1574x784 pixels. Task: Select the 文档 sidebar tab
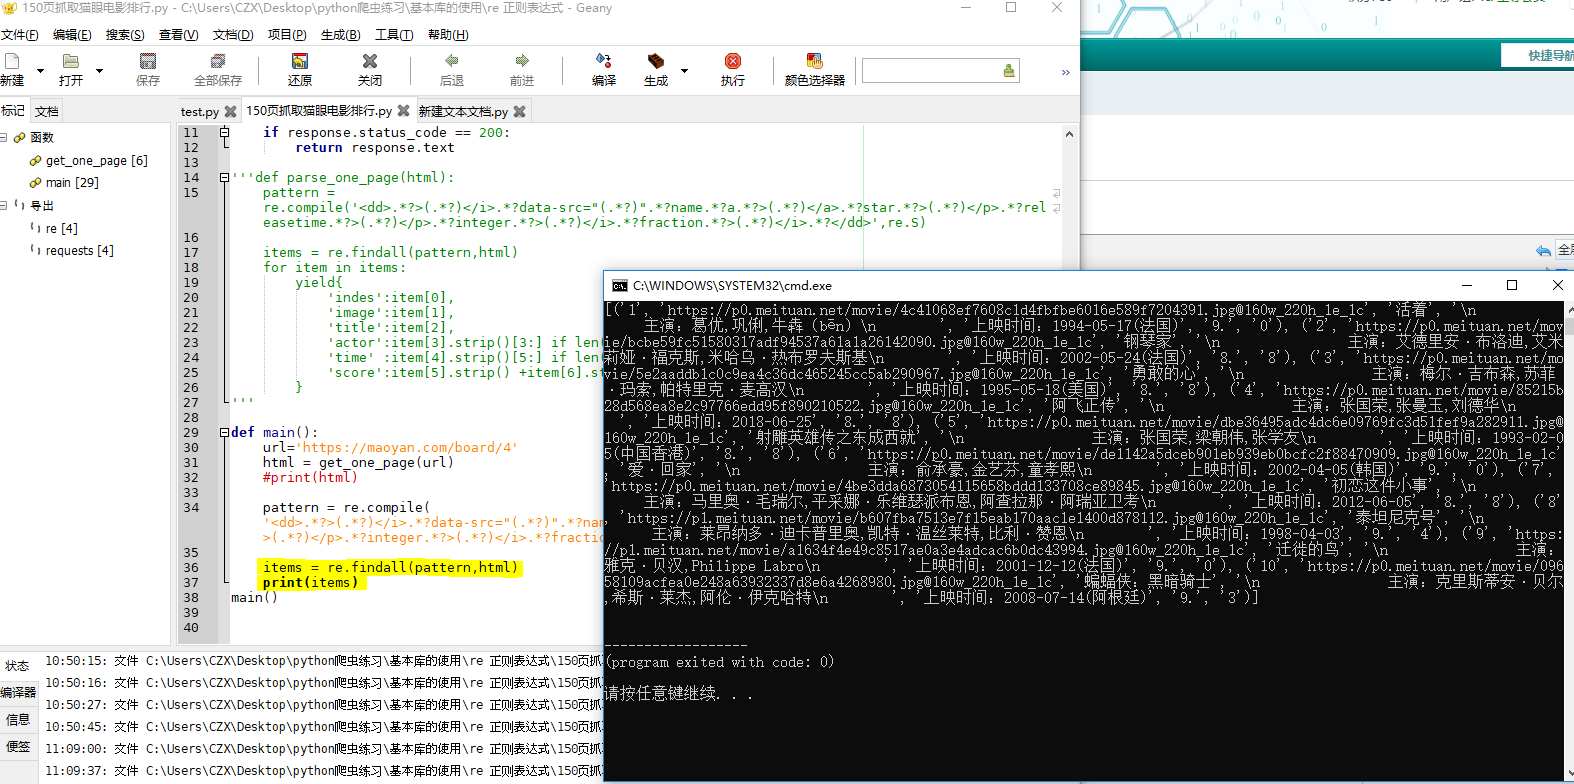click(x=46, y=111)
